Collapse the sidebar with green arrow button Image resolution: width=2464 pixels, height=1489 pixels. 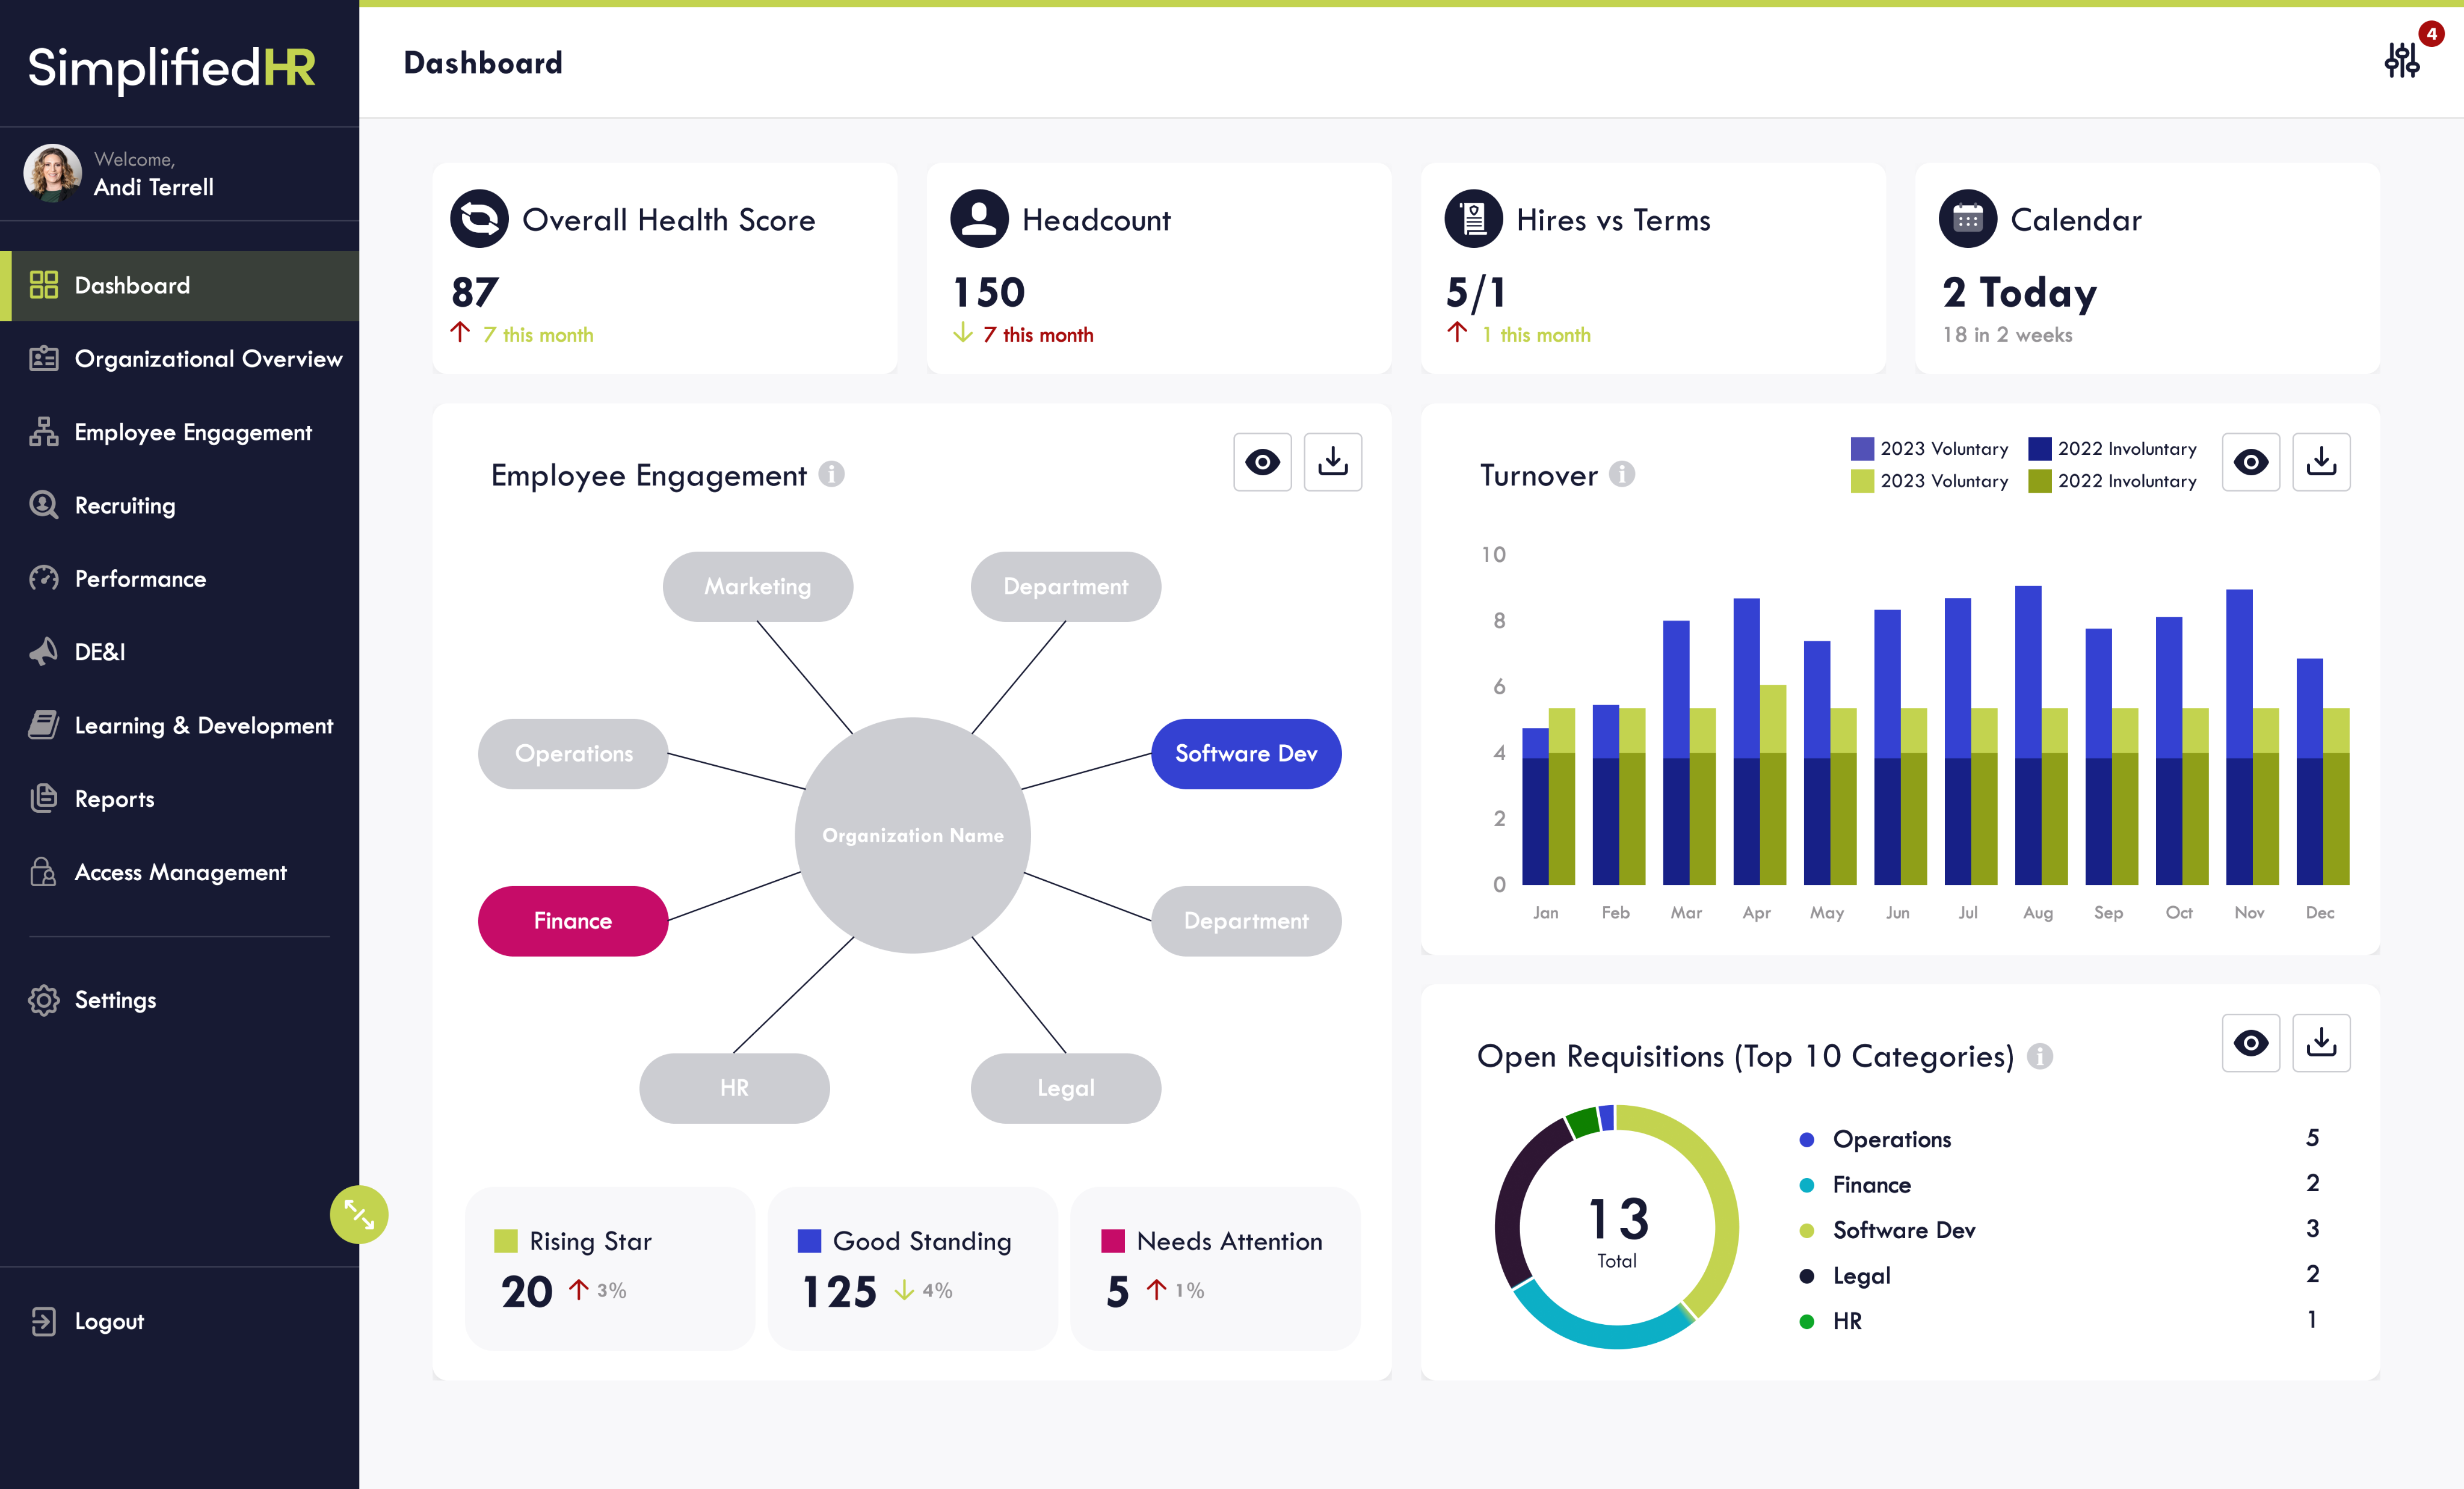tap(359, 1214)
